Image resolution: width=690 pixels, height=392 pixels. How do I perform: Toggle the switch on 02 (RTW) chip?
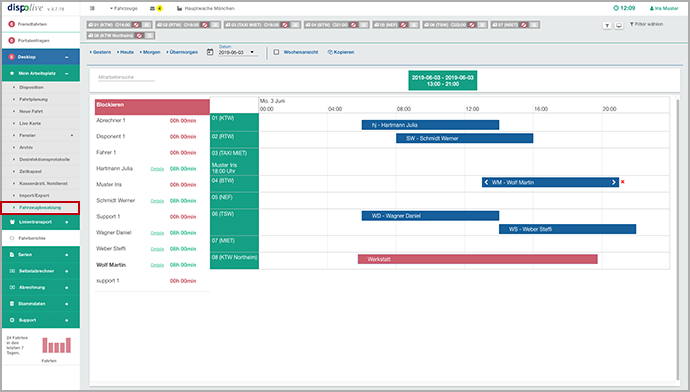click(x=215, y=25)
